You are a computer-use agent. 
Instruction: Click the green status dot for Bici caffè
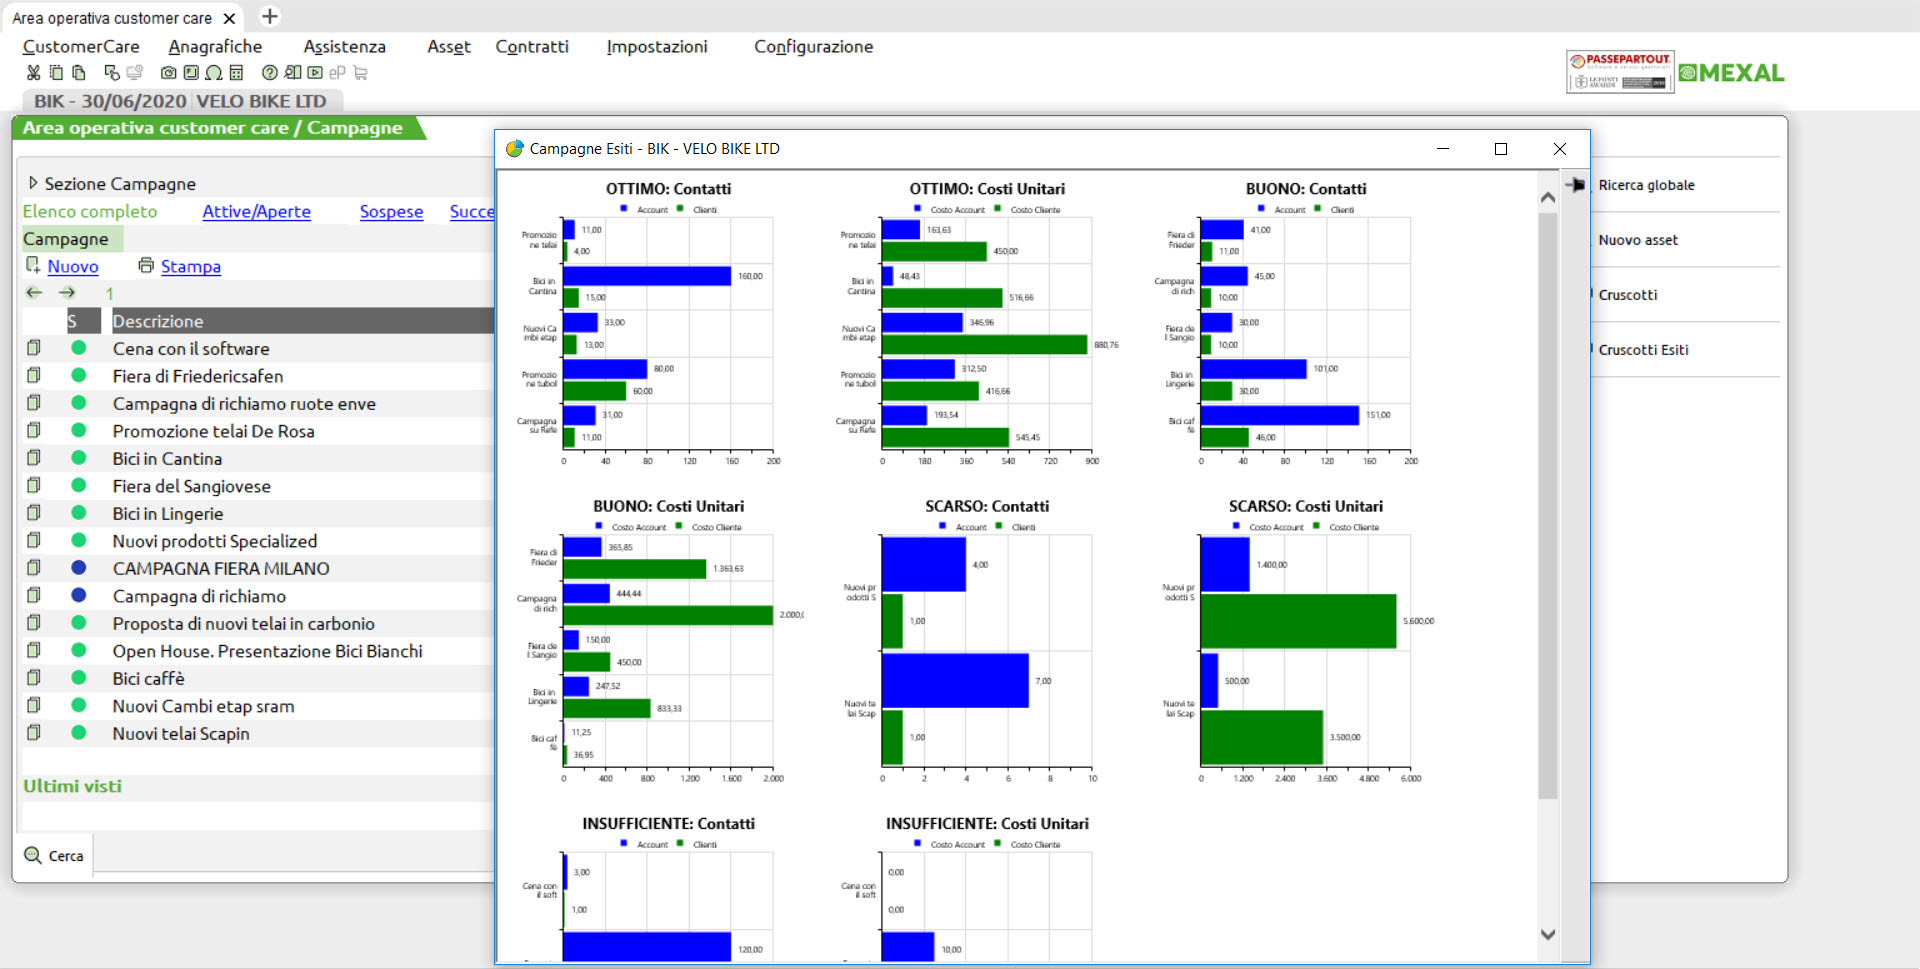79,678
